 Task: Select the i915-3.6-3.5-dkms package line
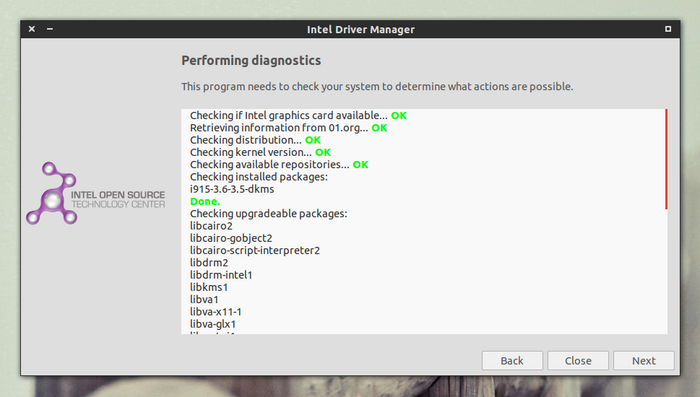pos(232,189)
